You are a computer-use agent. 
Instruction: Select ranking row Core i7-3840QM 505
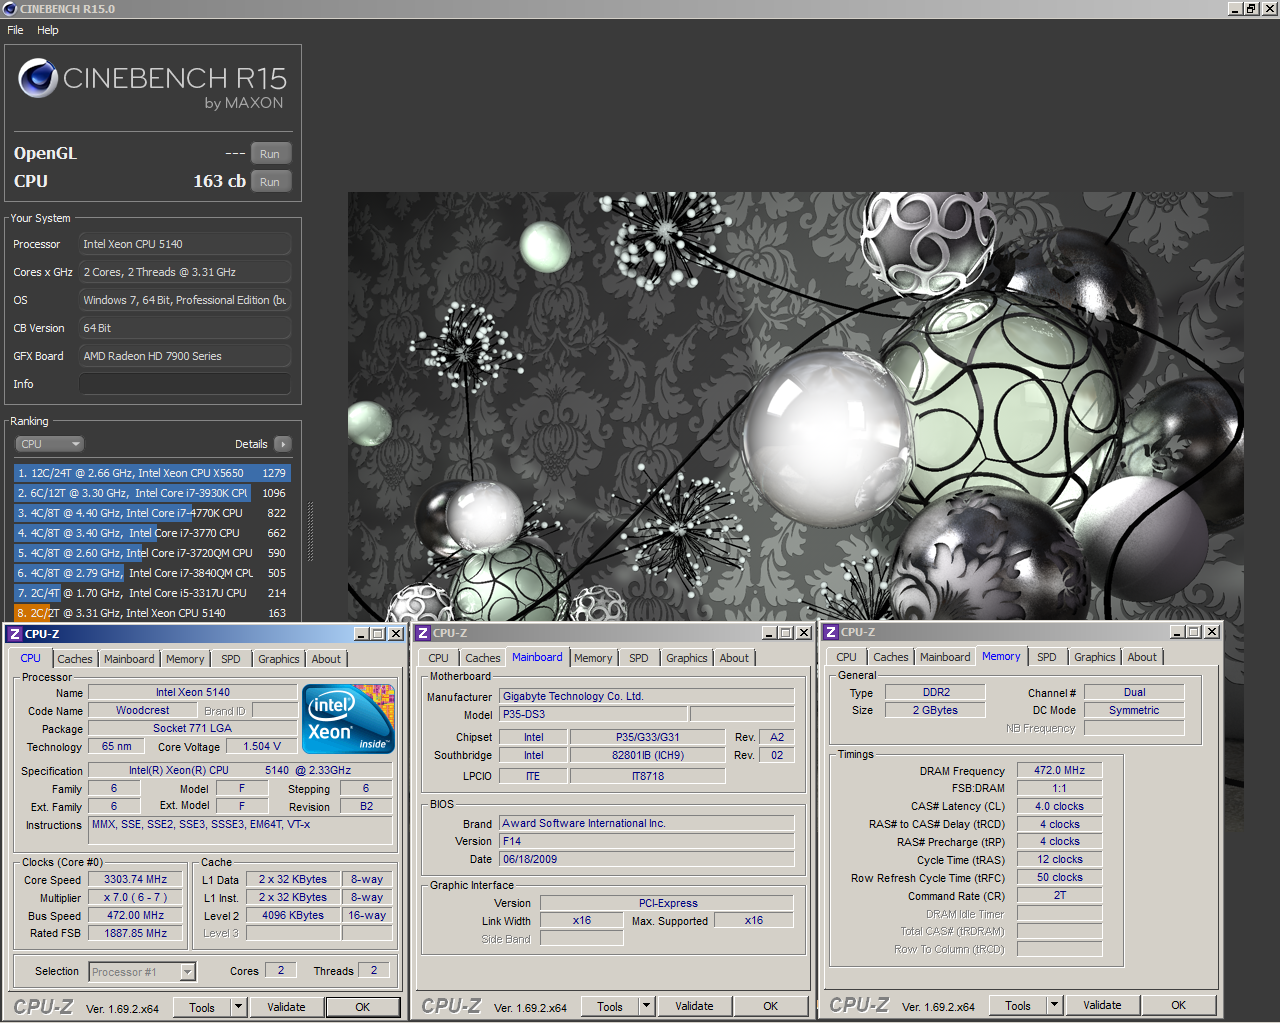(152, 573)
